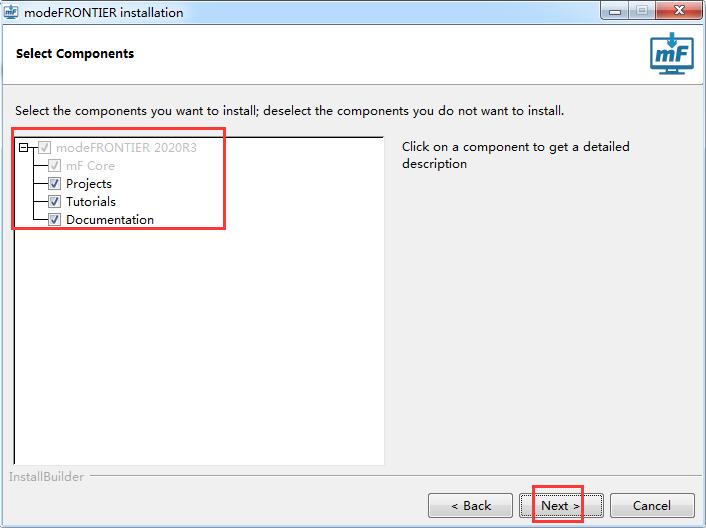
Task: Select the modeFRONTIER 2020R3 root label
Action: click(126, 148)
